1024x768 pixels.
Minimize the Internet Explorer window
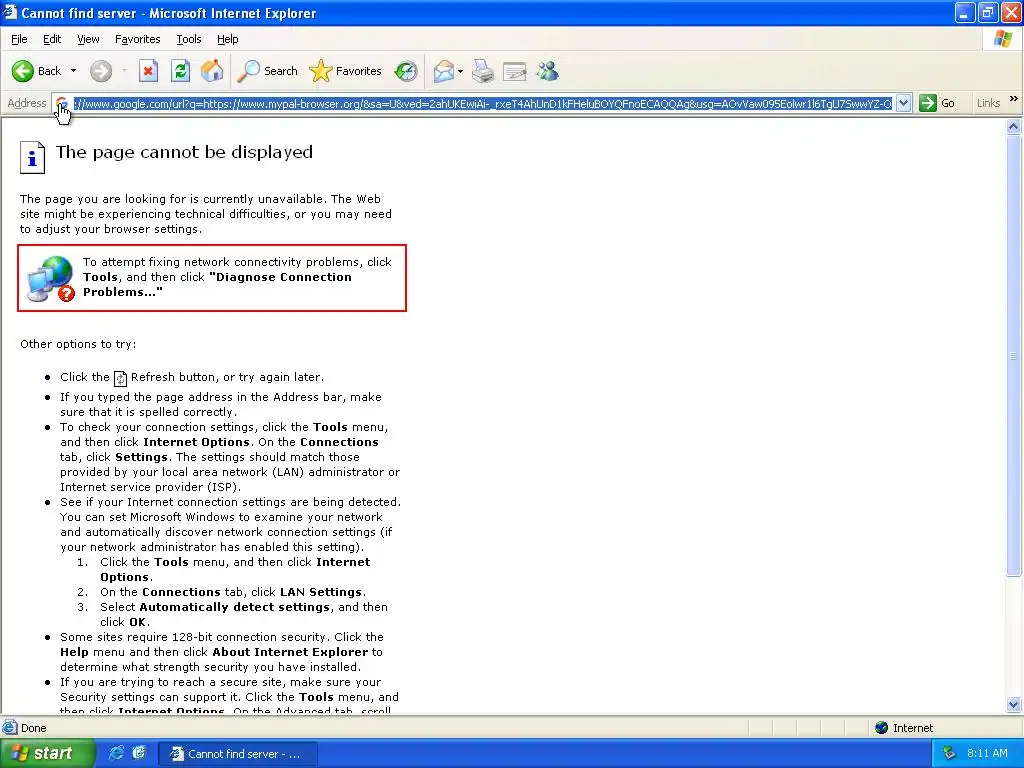pyautogui.click(x=965, y=12)
